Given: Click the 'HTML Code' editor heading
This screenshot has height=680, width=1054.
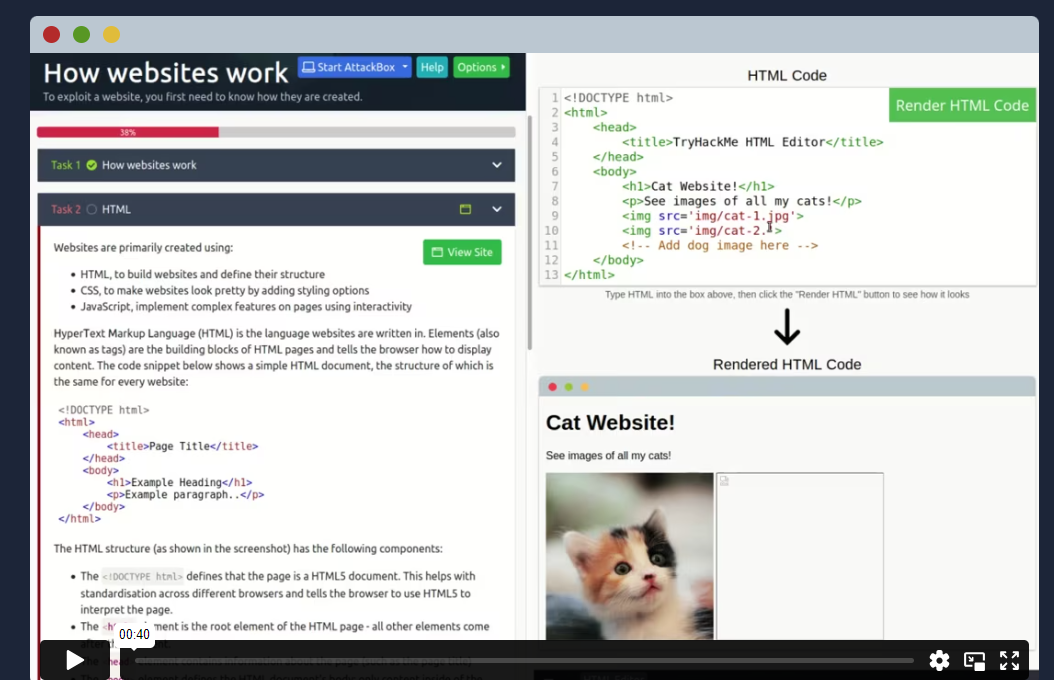Looking at the screenshot, I should point(787,75).
